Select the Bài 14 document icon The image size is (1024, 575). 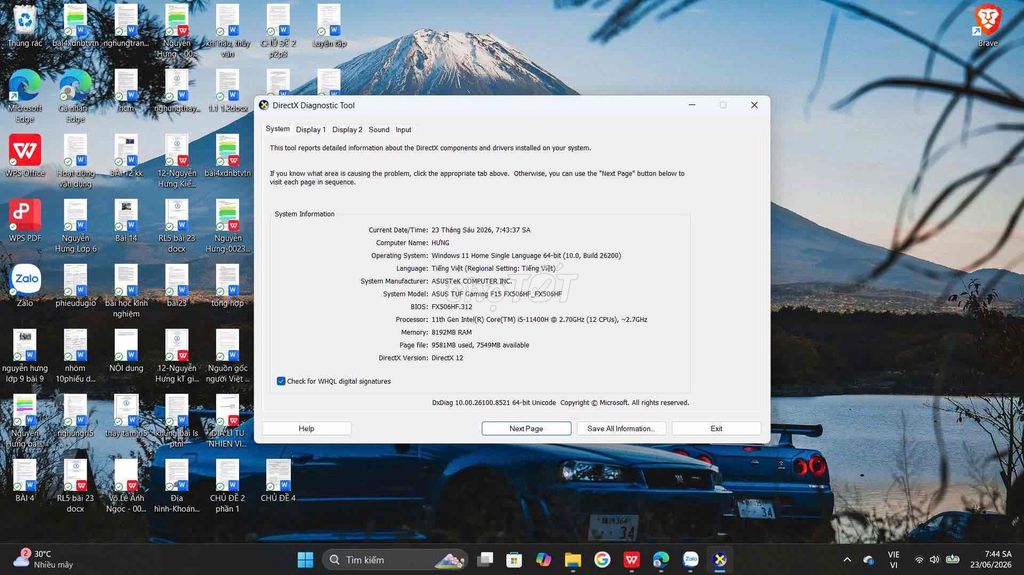pos(126,221)
